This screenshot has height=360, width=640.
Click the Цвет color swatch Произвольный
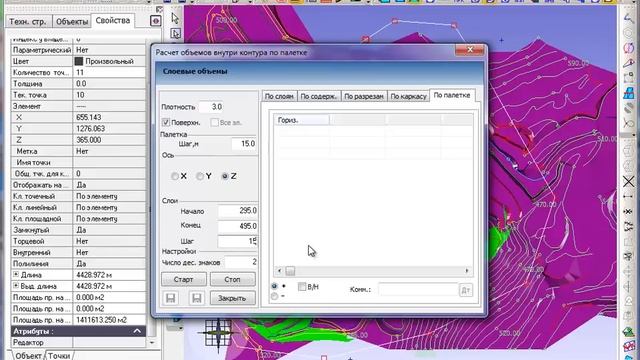coord(79,61)
